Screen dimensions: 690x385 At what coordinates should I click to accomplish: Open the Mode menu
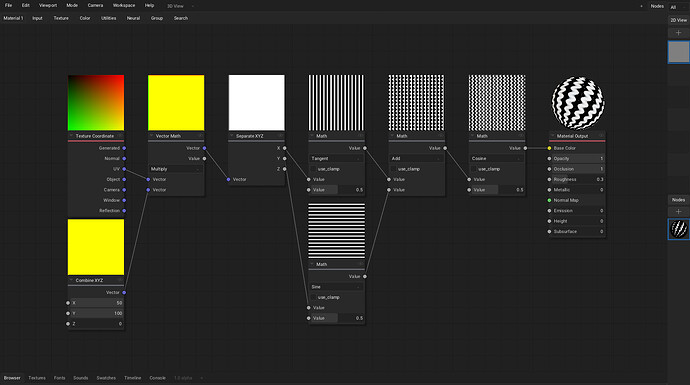tap(72, 5)
